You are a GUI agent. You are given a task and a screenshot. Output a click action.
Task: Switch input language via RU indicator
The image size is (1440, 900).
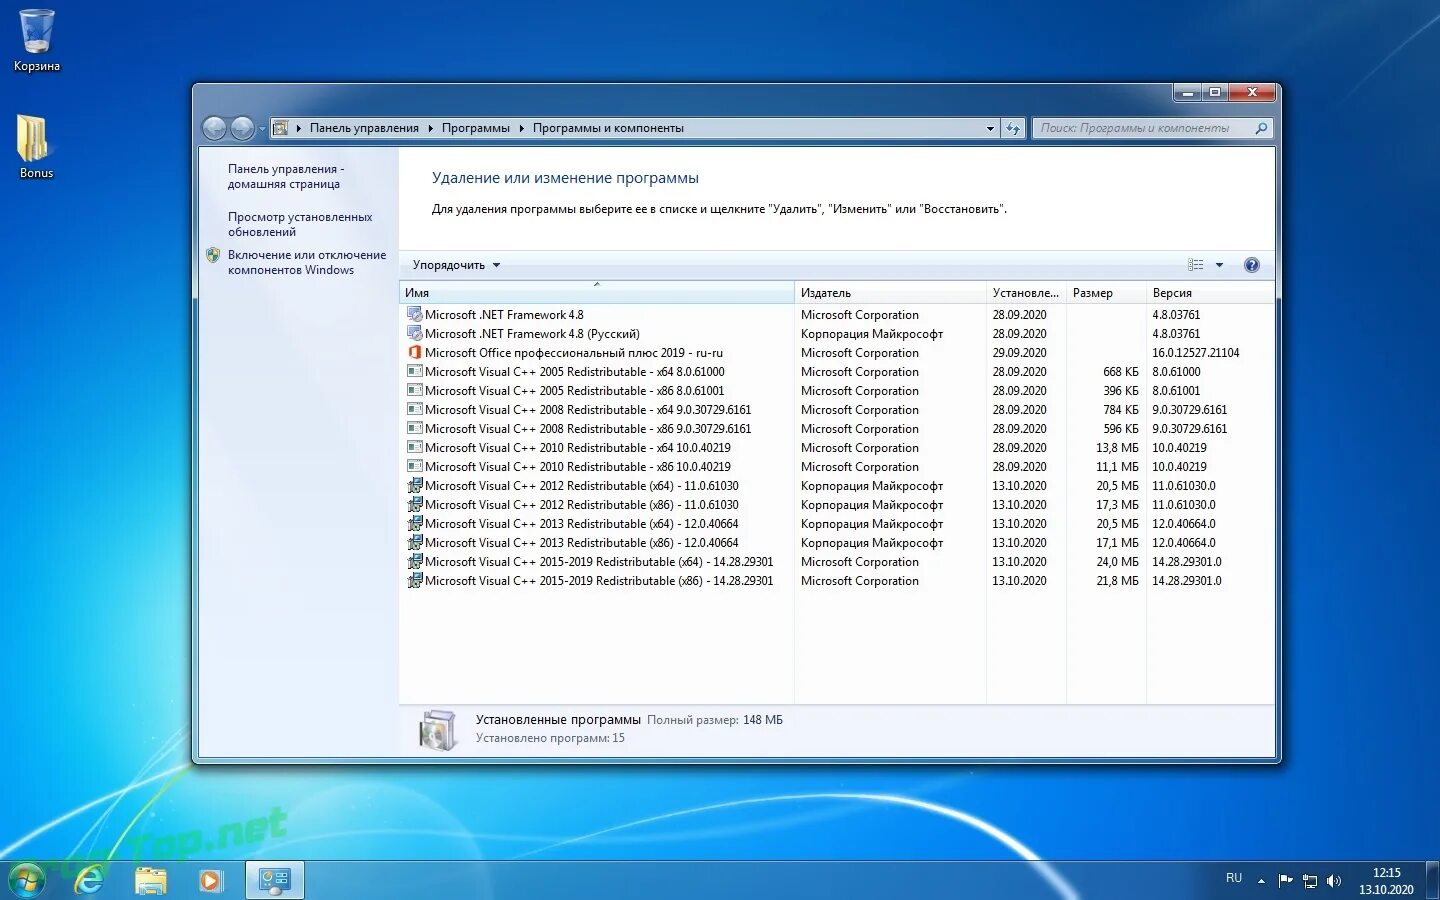(x=1234, y=879)
